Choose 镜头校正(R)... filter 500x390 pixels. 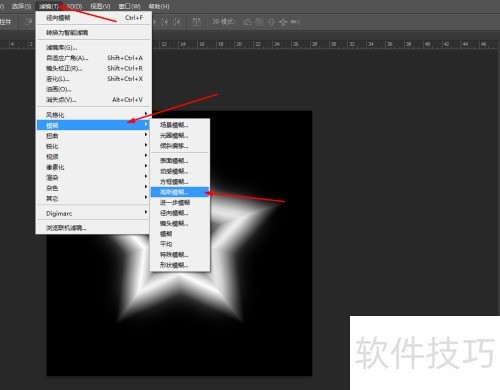click(x=94, y=68)
